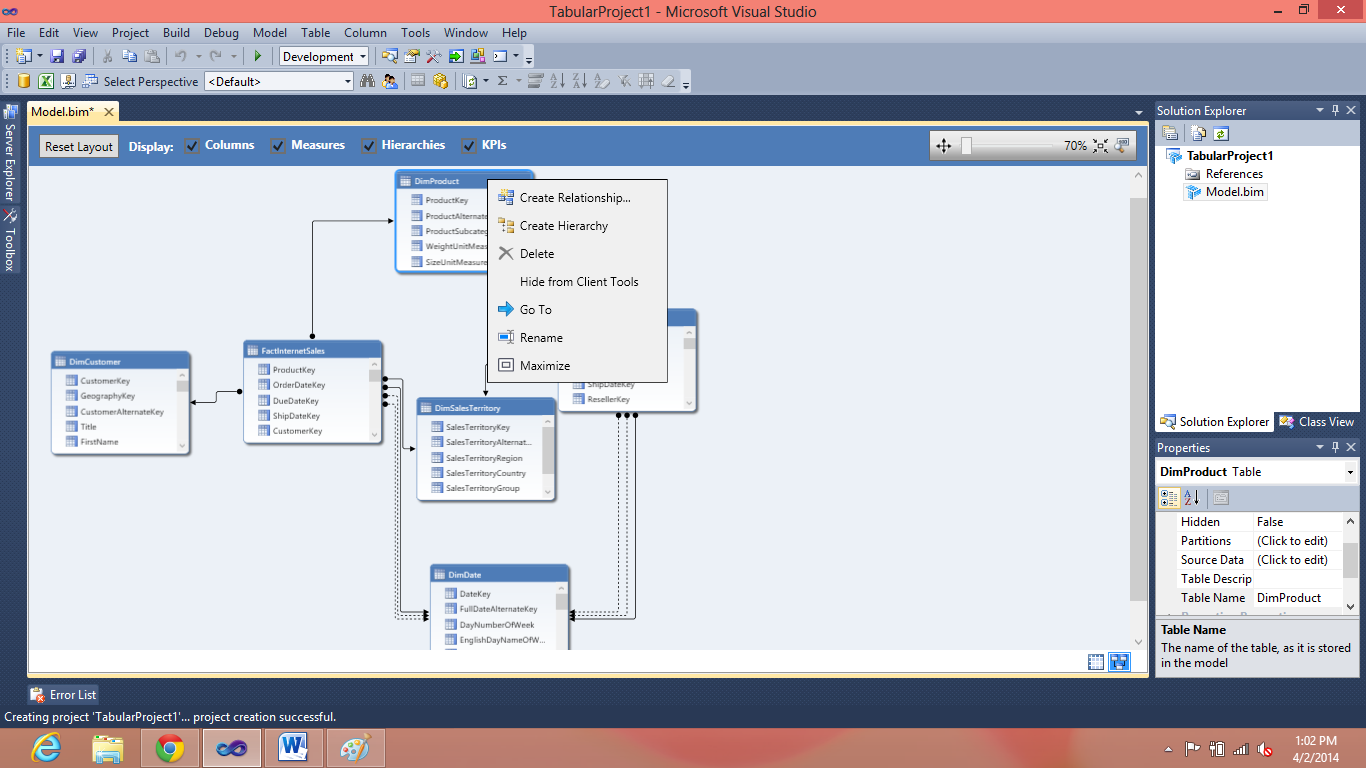Switch to Diagram view icon
The width and height of the screenshot is (1366, 768).
pos(1119,662)
